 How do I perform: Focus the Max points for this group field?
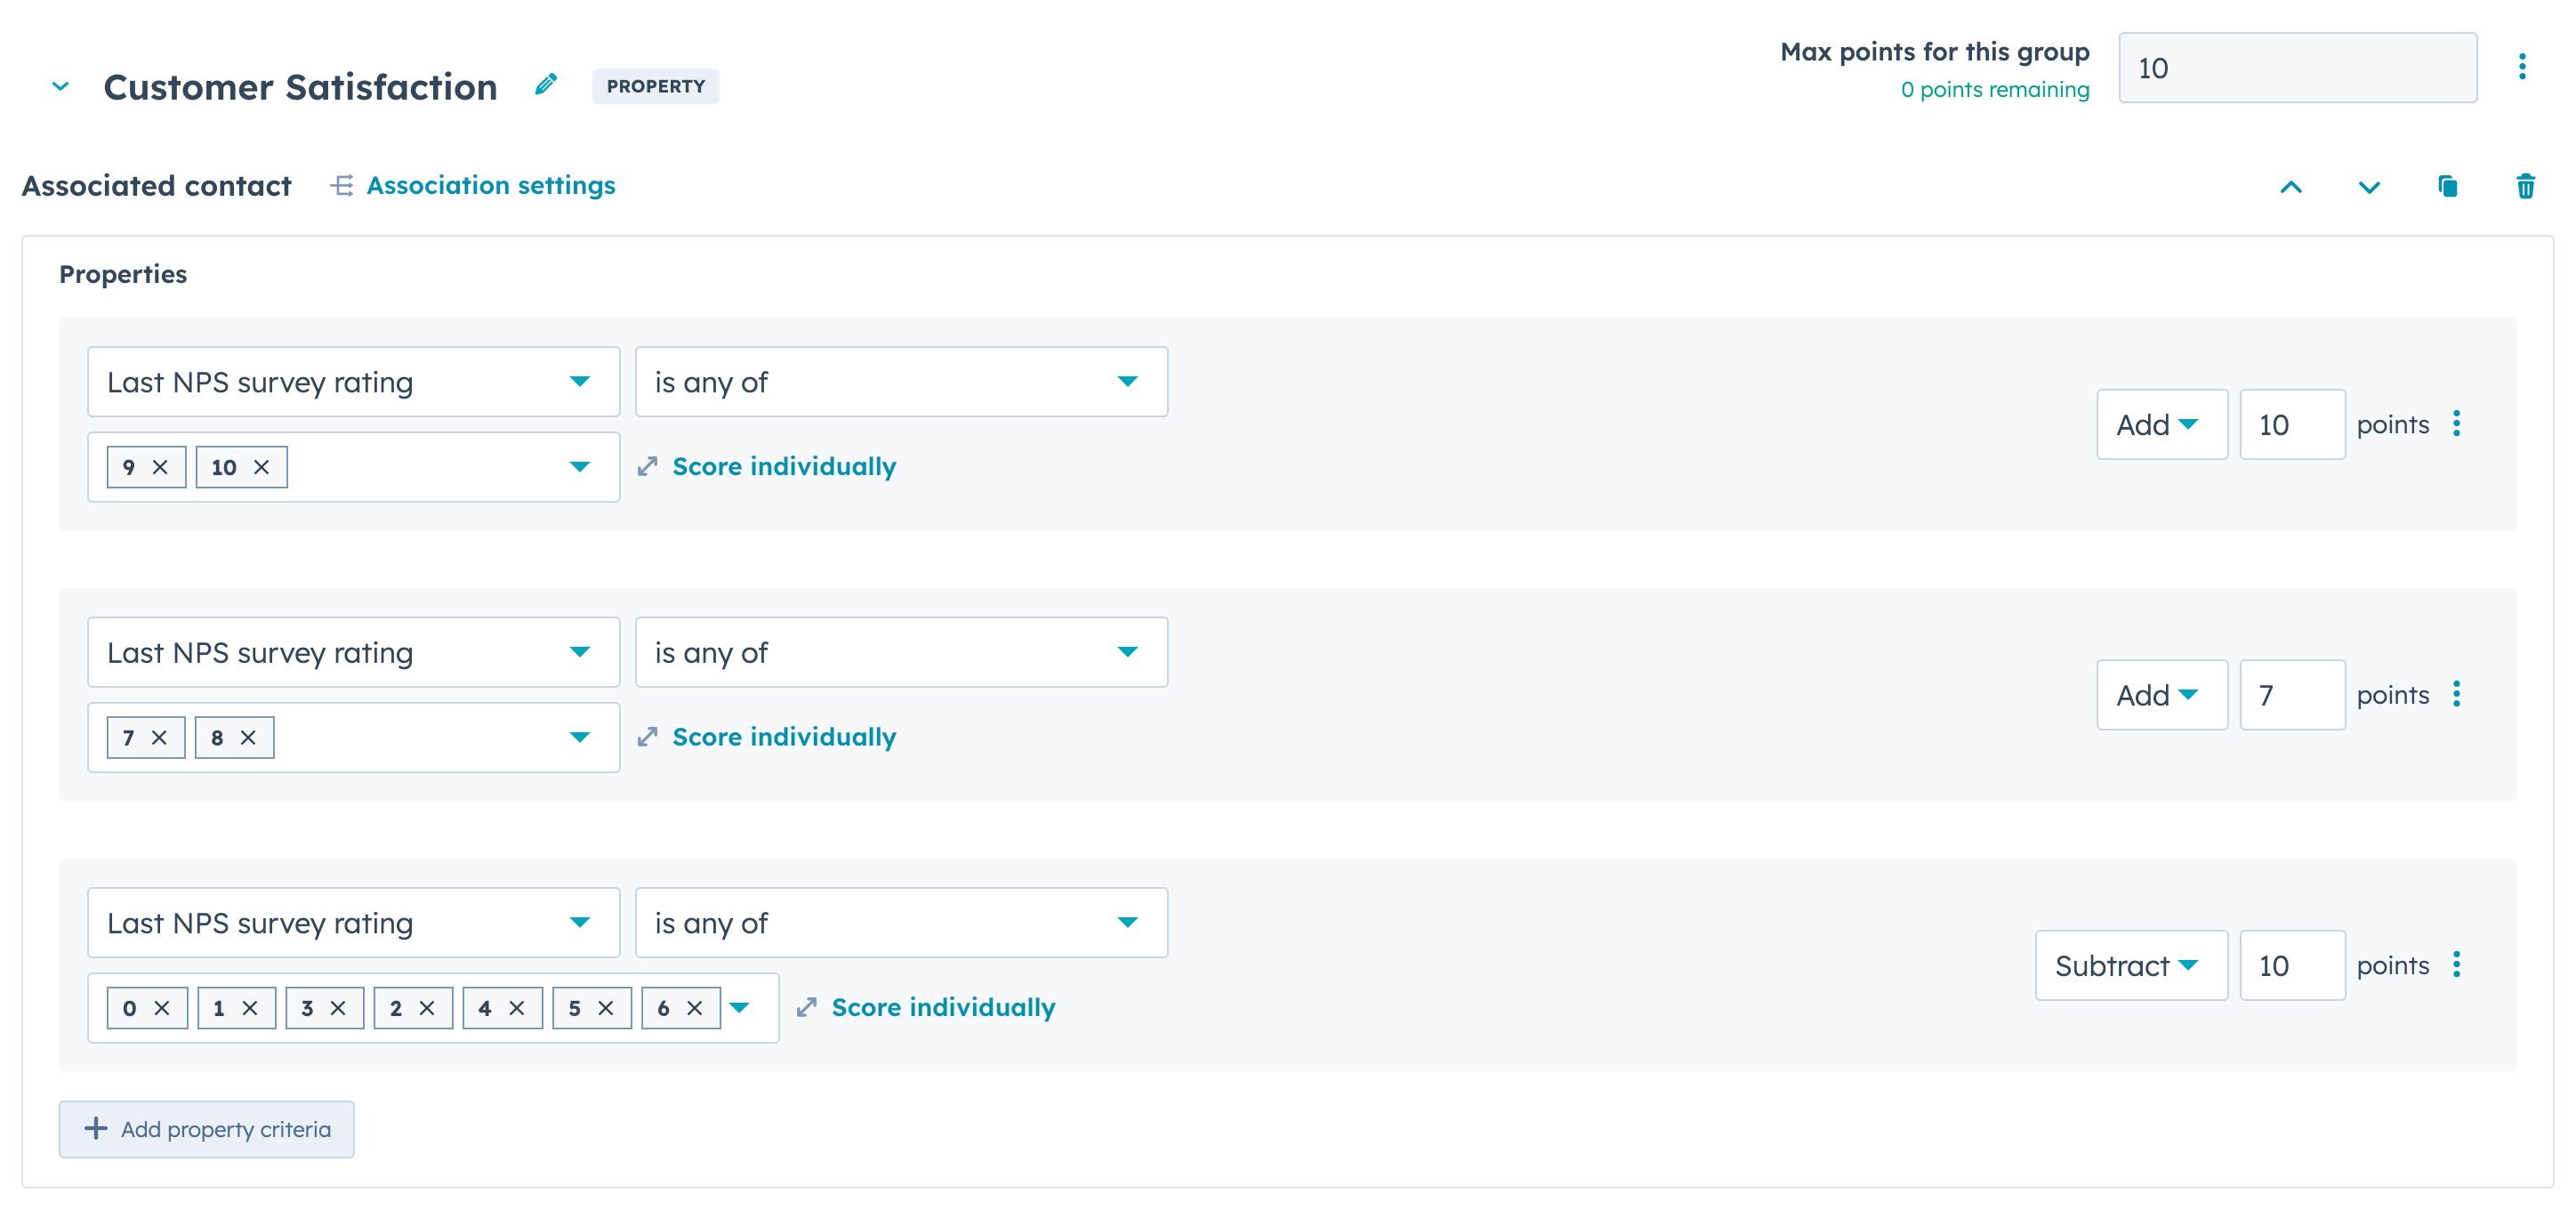point(2297,68)
